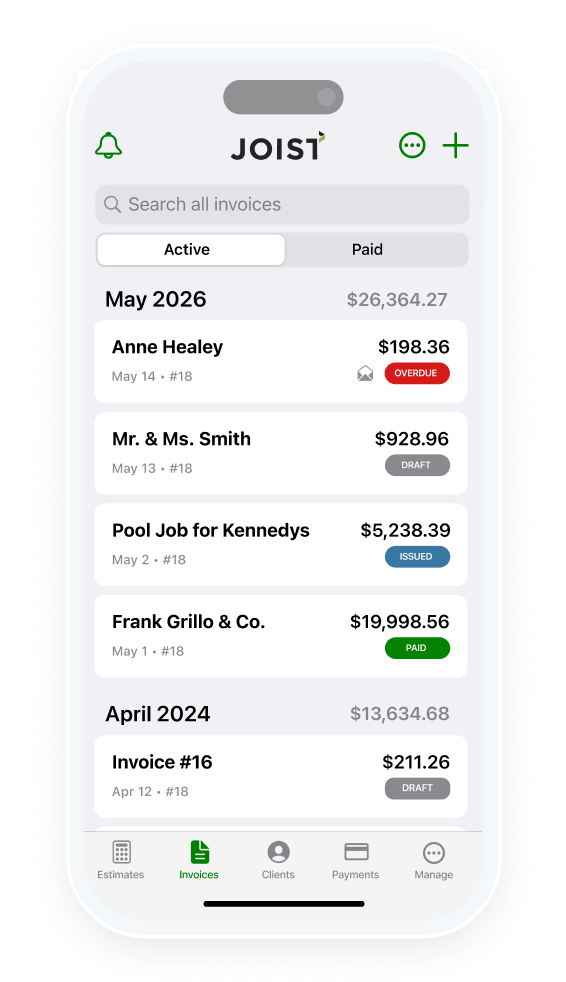Open Frank Grillo & Co. invoice

coord(280,636)
